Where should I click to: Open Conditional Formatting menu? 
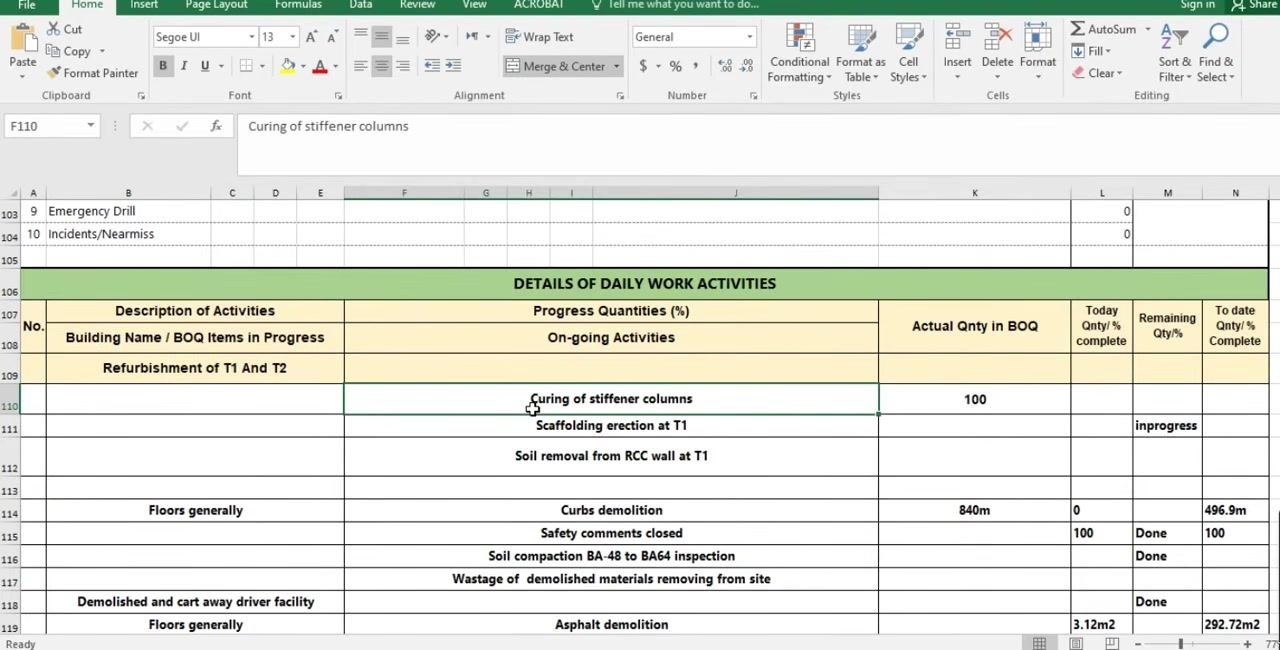pyautogui.click(x=799, y=53)
